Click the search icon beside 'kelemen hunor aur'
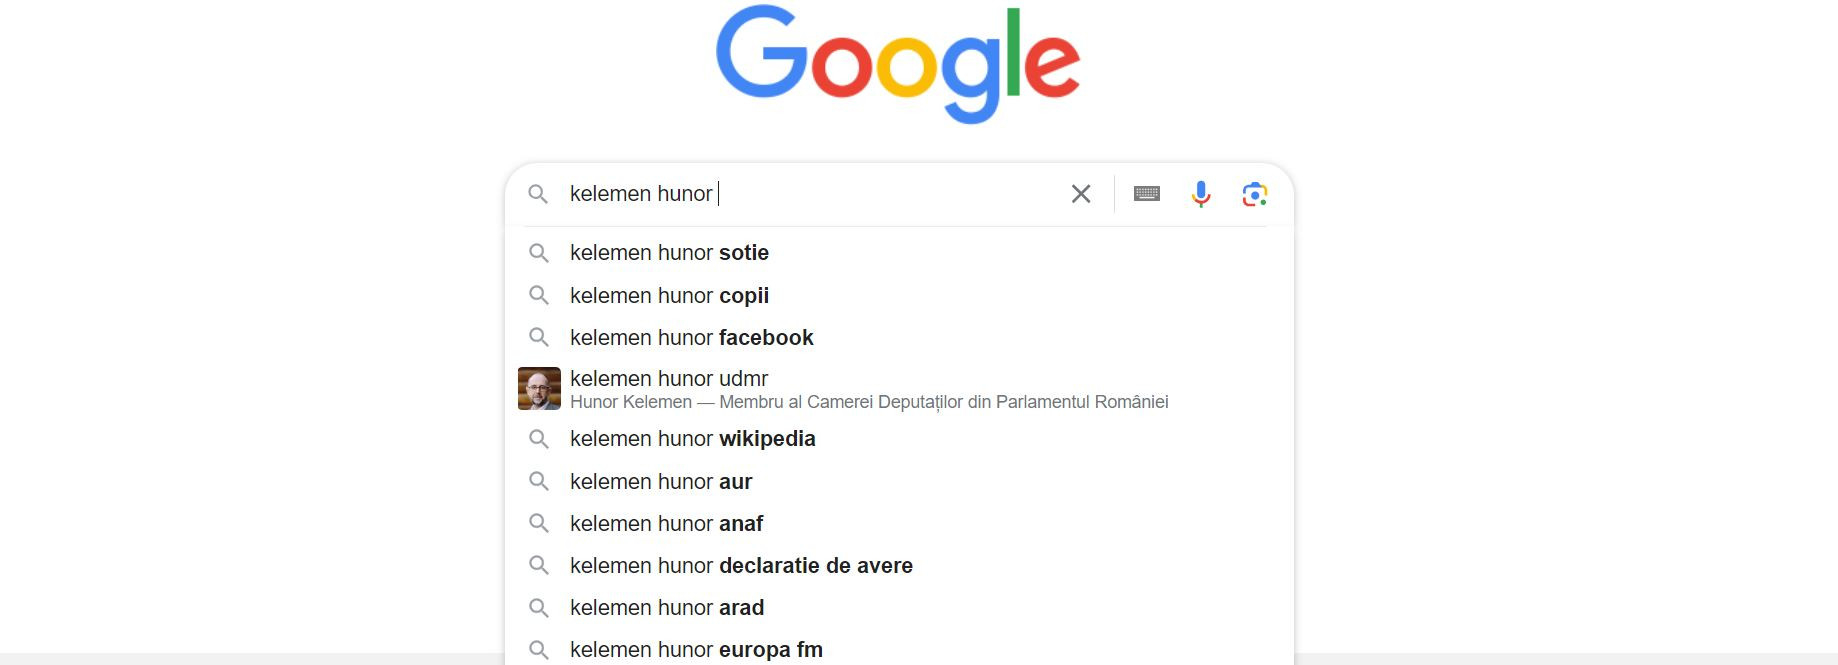This screenshot has width=1838, height=665. pos(540,481)
